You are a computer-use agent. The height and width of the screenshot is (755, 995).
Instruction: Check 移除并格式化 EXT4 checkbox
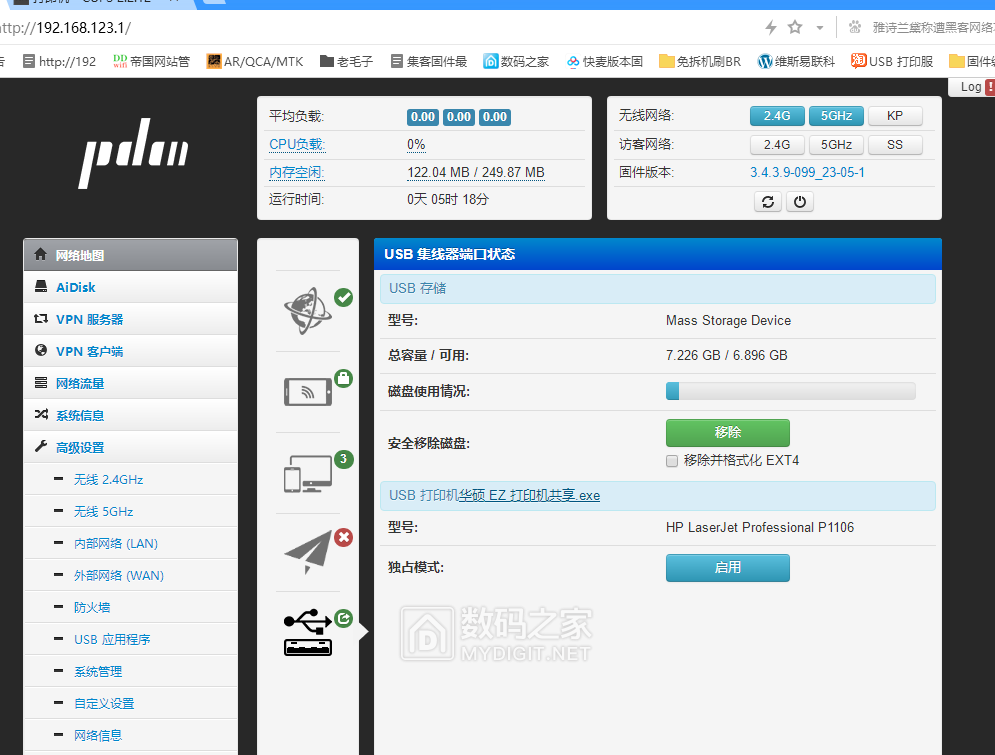click(672, 460)
